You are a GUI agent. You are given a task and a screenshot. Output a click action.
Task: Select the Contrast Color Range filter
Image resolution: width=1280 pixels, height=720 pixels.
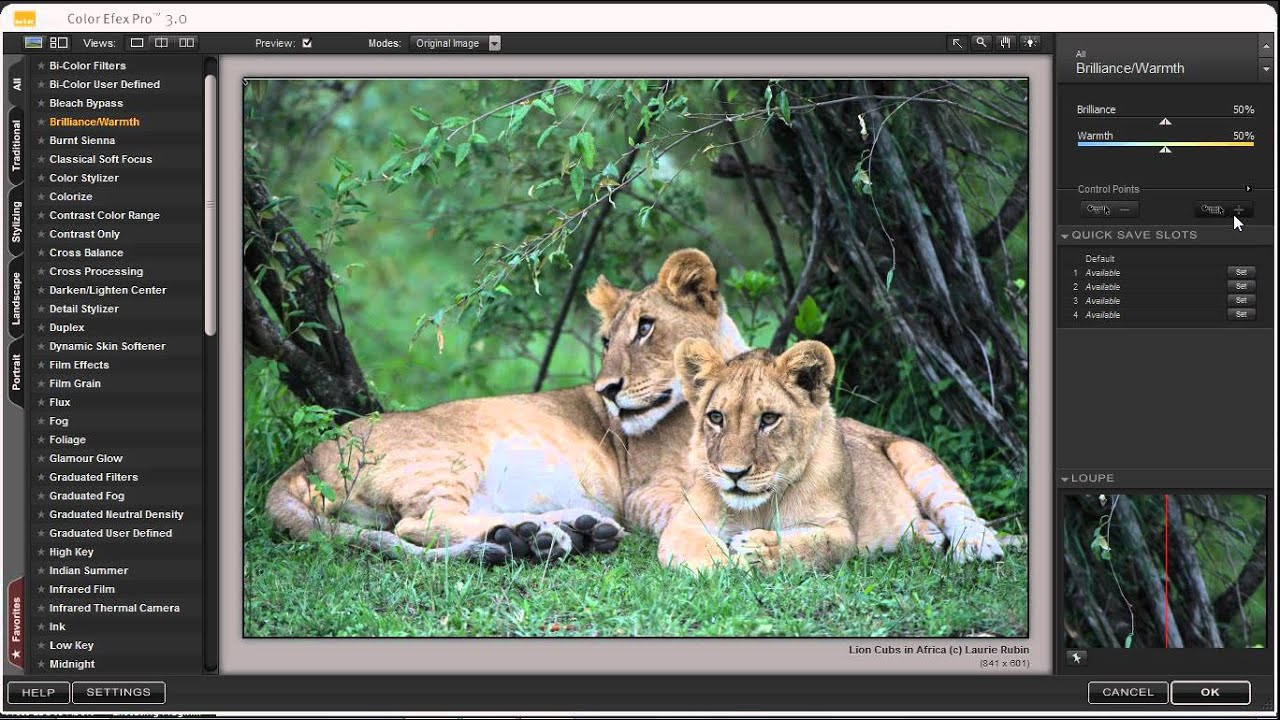point(104,216)
